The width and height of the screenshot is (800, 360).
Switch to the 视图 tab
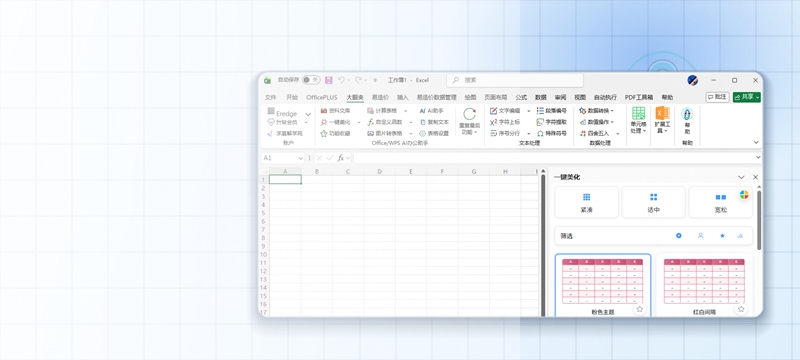(x=580, y=97)
